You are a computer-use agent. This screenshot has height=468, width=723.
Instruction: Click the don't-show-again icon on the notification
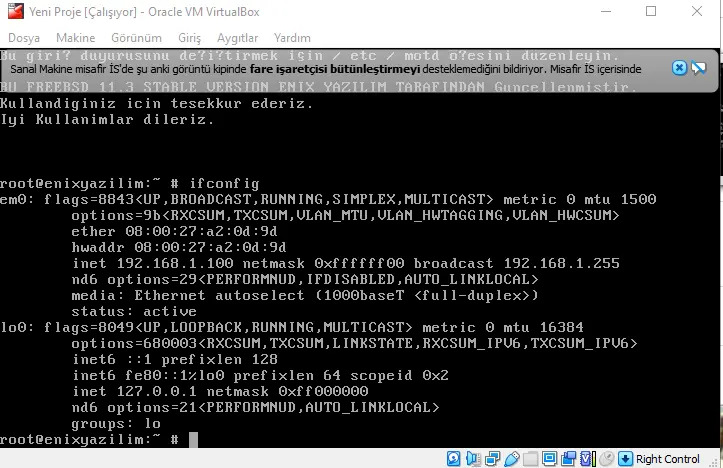point(699,68)
